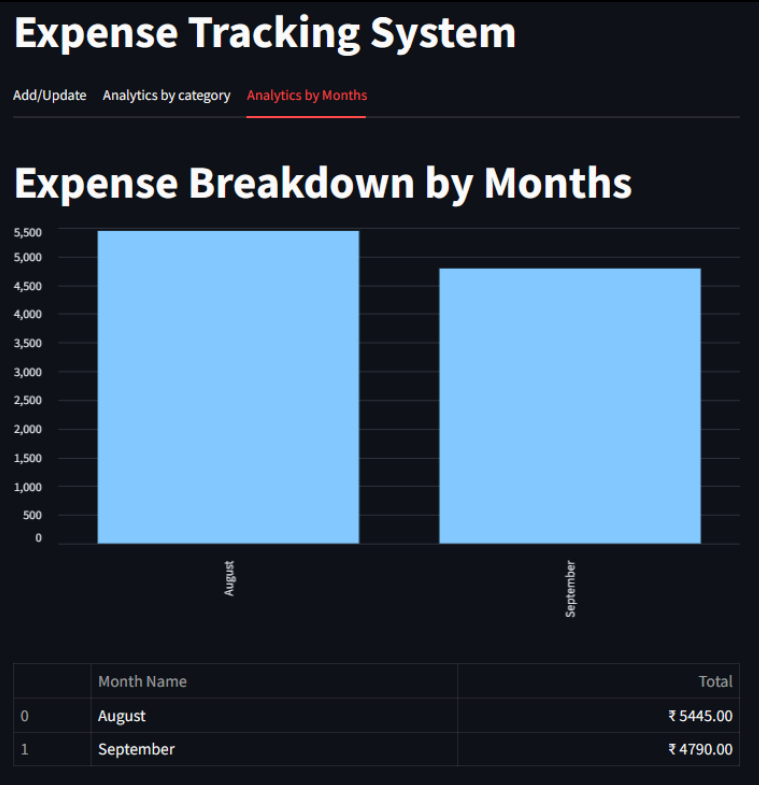Viewport: 759px width, 785px height.
Task: Click the Total column header
Action: 714,681
